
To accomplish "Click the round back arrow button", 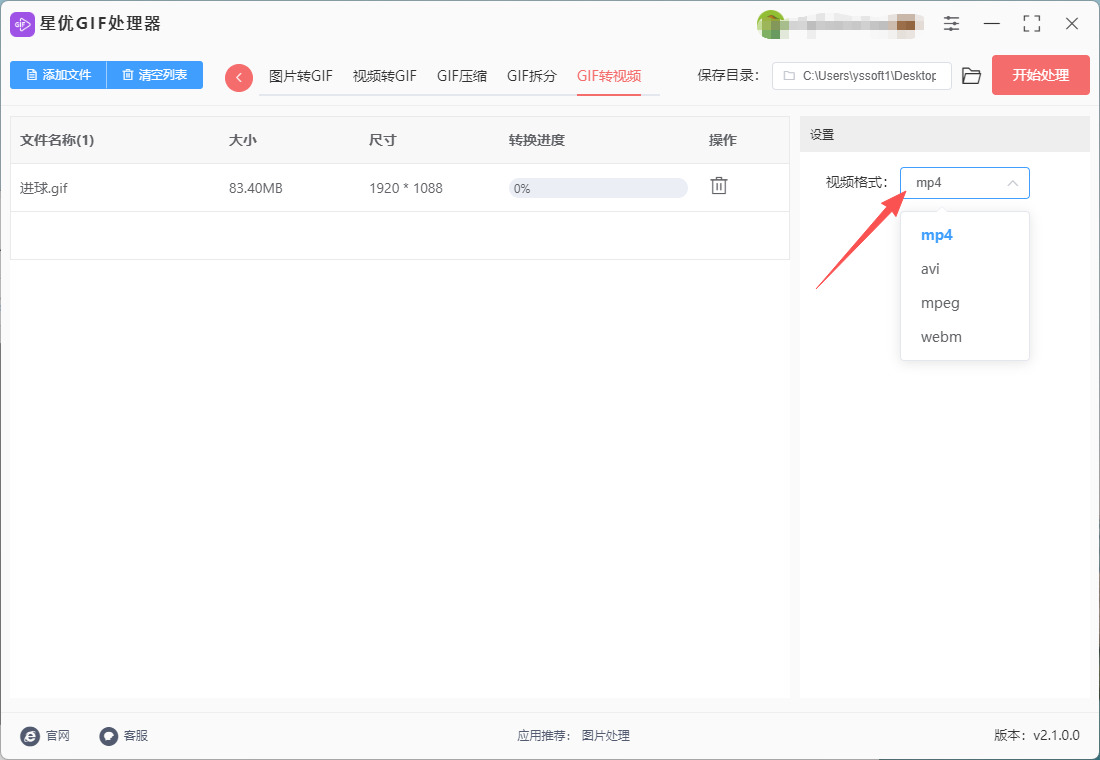I will 239,77.
